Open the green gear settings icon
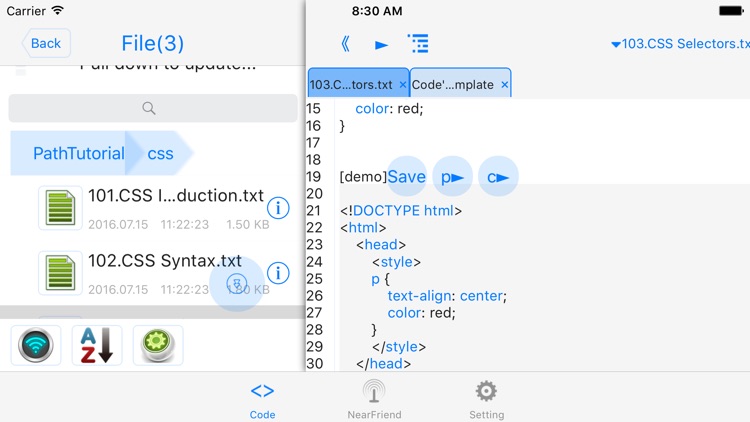The height and width of the screenshot is (422, 750). pos(157,345)
